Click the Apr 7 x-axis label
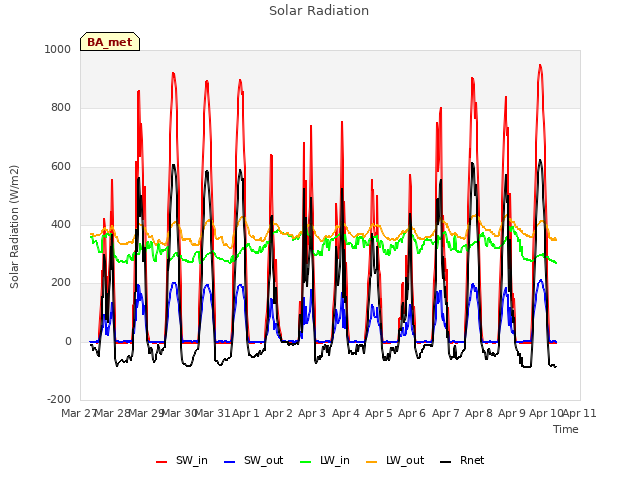The height and width of the screenshot is (480, 640). (x=446, y=413)
